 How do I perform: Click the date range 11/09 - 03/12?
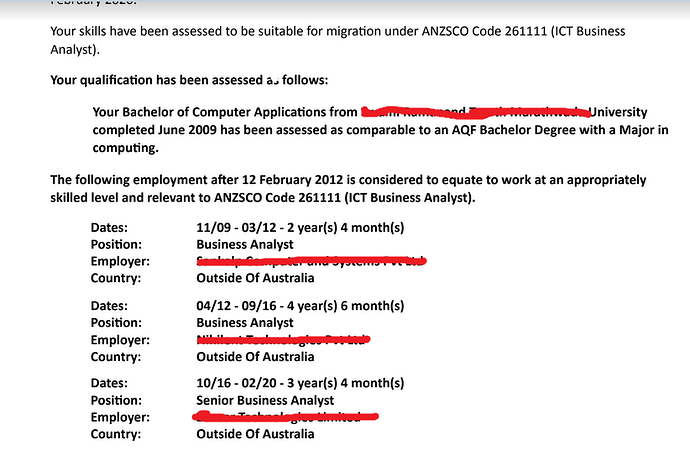236,227
